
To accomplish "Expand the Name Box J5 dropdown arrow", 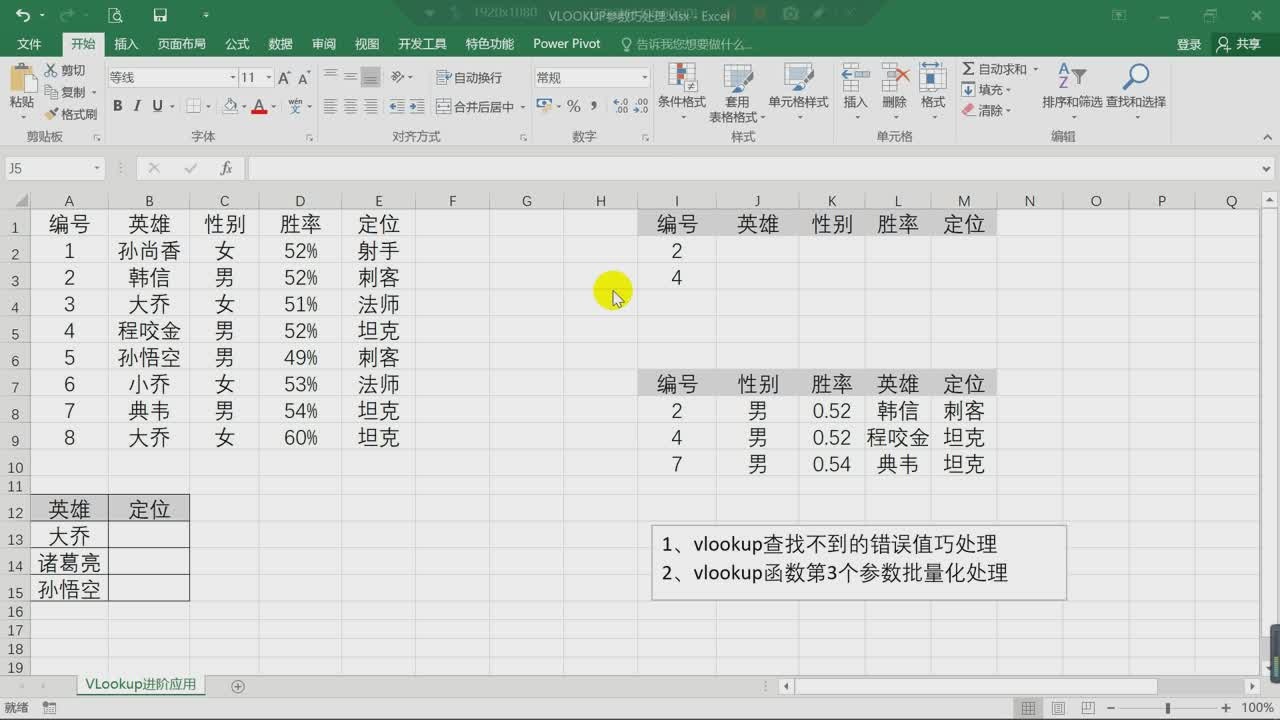I will [x=97, y=169].
